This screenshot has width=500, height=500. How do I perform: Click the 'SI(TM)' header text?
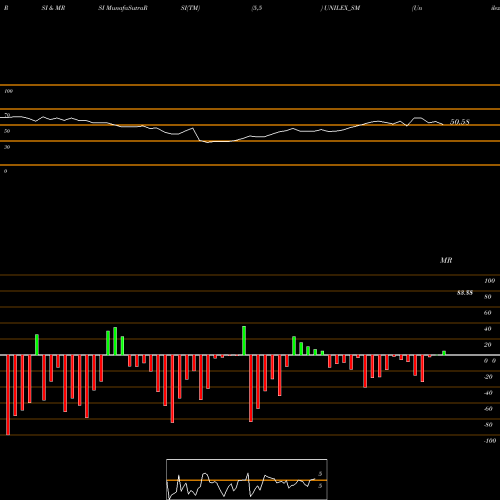pos(190,8)
